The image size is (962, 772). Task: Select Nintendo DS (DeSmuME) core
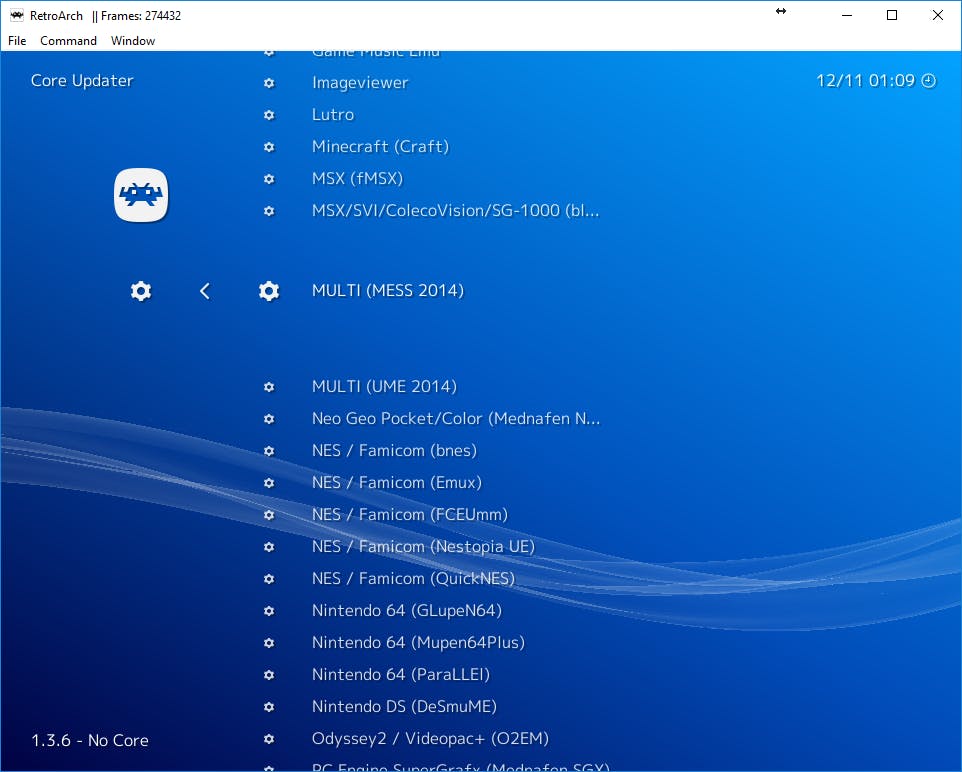click(404, 706)
